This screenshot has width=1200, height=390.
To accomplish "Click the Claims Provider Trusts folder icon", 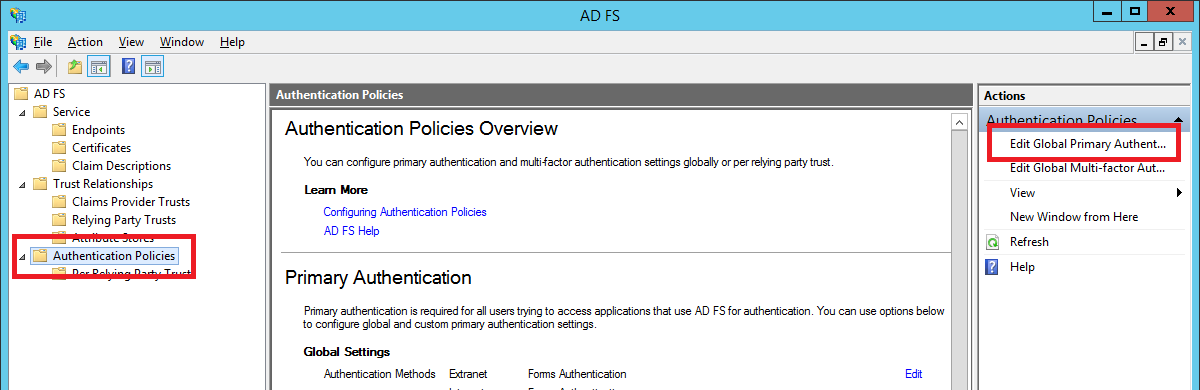I will pyautogui.click(x=60, y=202).
